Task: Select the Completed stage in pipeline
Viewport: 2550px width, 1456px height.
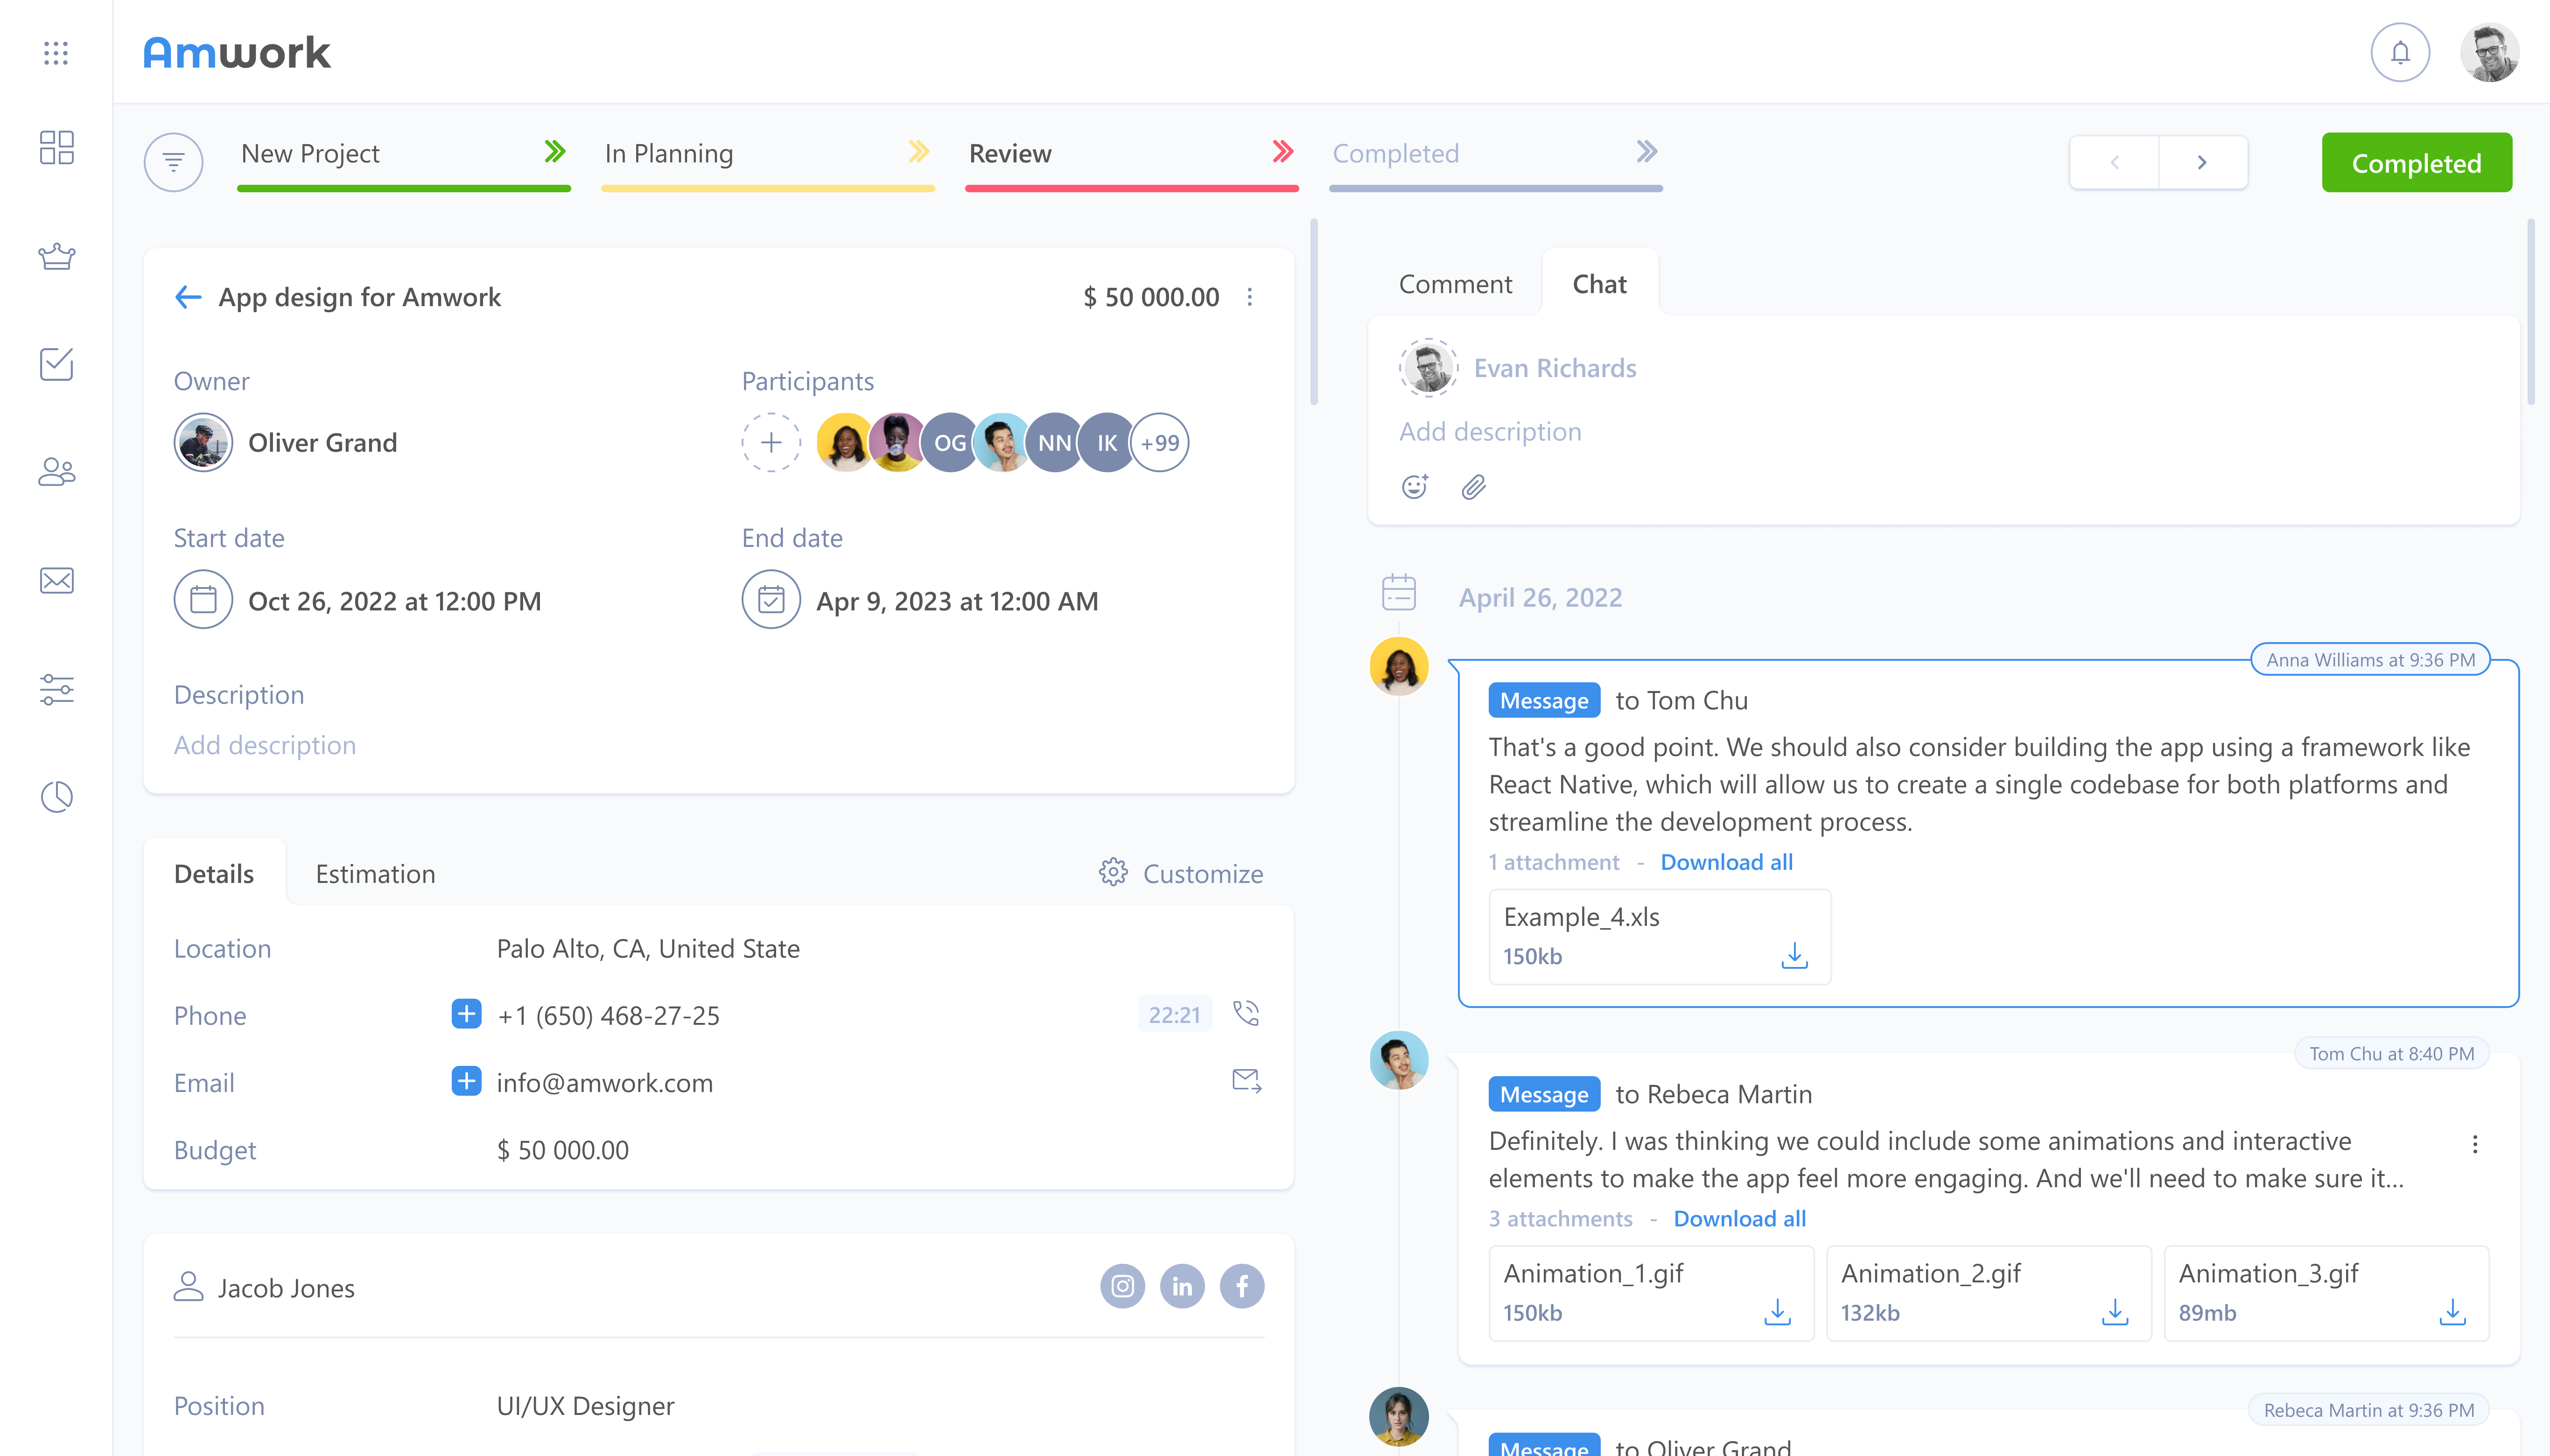Action: tap(1496, 162)
